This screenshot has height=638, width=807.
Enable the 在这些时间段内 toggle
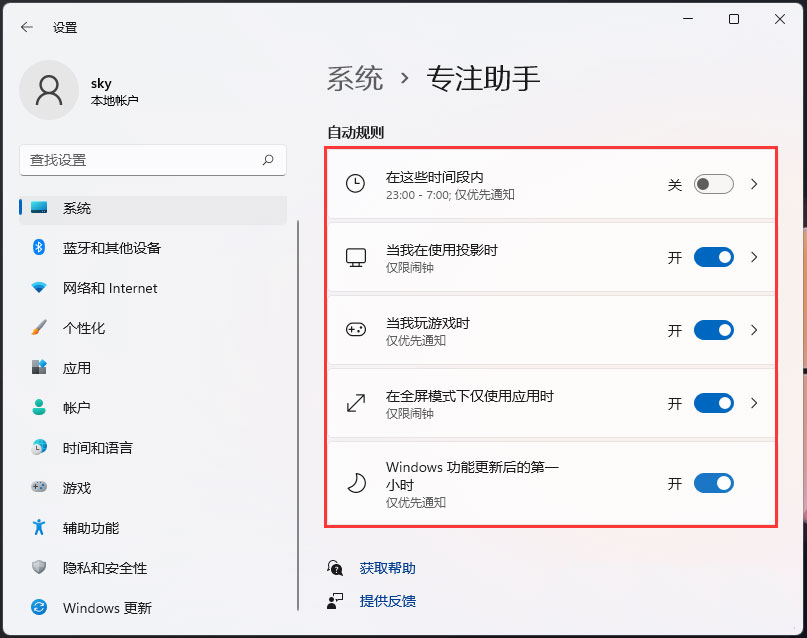point(714,184)
